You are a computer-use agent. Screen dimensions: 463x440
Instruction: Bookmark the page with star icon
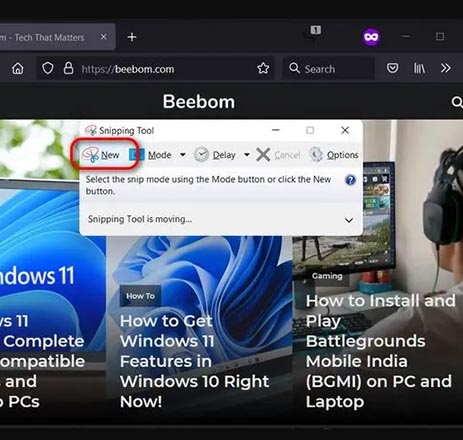pyautogui.click(x=263, y=68)
